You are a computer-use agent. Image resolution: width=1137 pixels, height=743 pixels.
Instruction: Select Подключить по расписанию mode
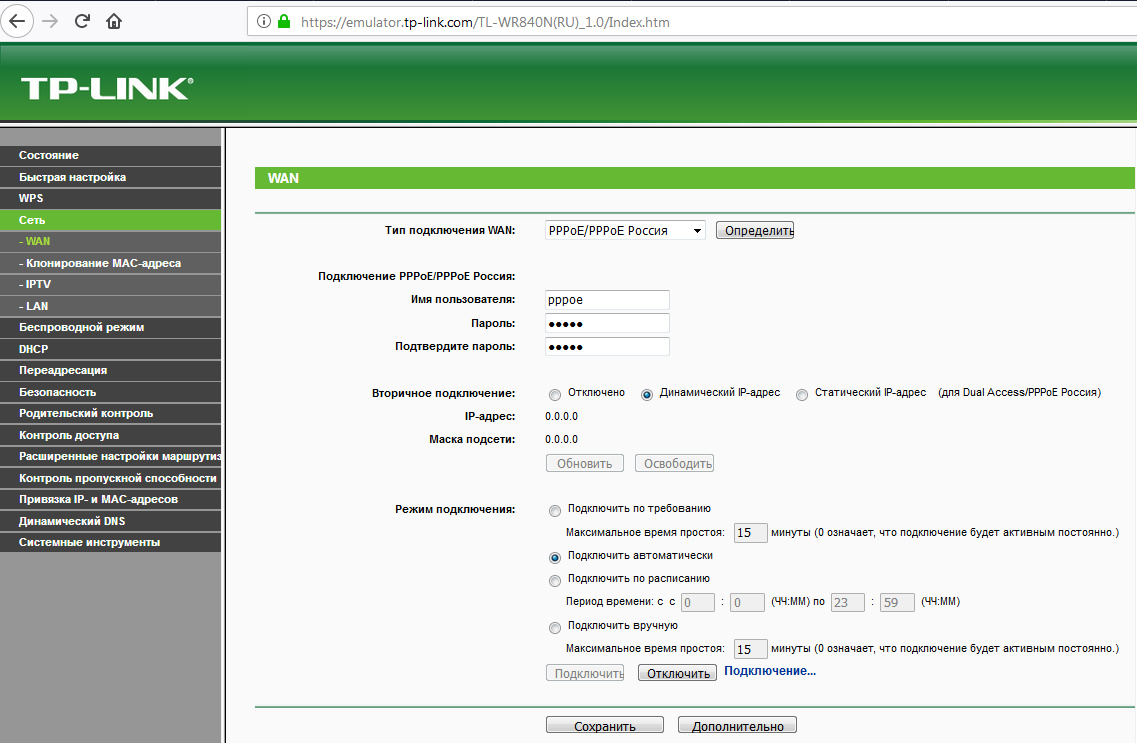(x=555, y=581)
